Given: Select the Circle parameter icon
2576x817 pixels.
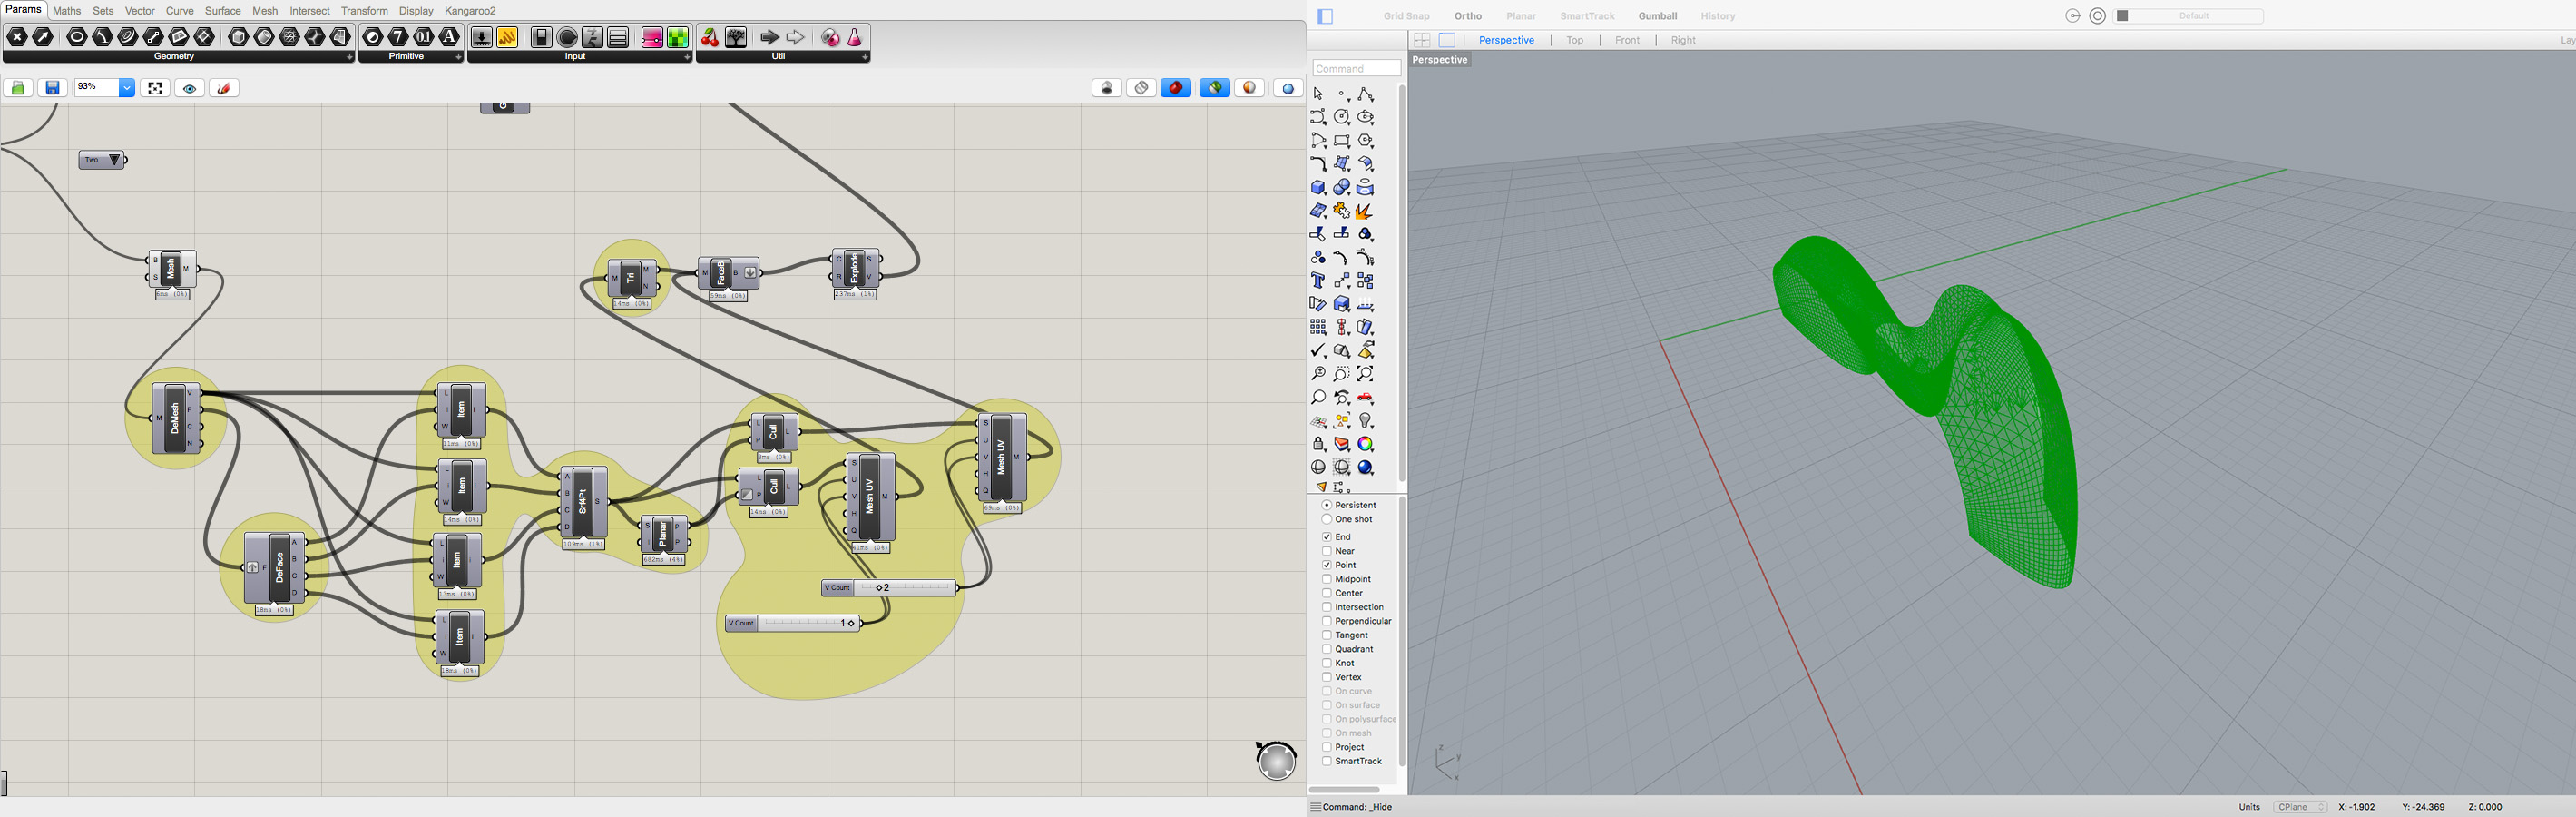Looking at the screenshot, I should coord(77,37).
